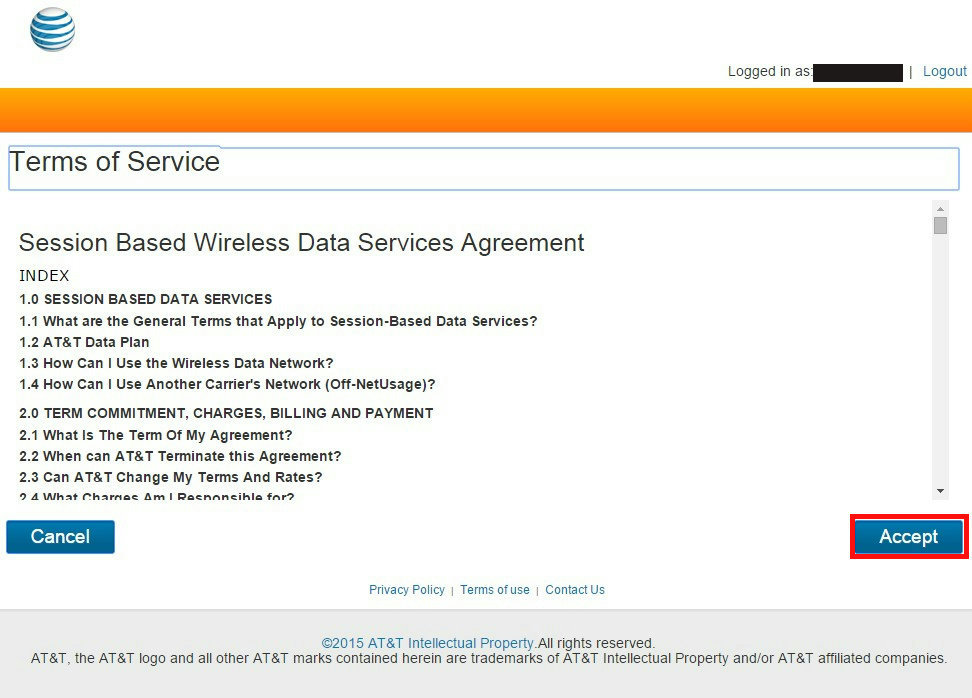Click the scrollbar up arrow

click(x=940, y=209)
